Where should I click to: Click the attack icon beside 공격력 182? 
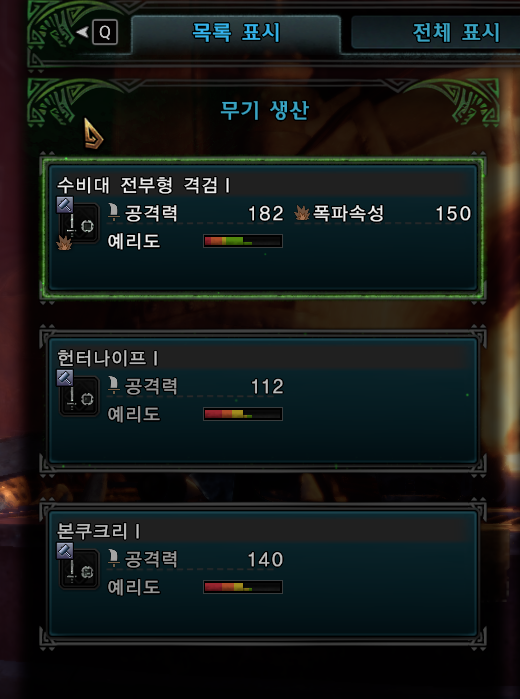tap(114, 213)
